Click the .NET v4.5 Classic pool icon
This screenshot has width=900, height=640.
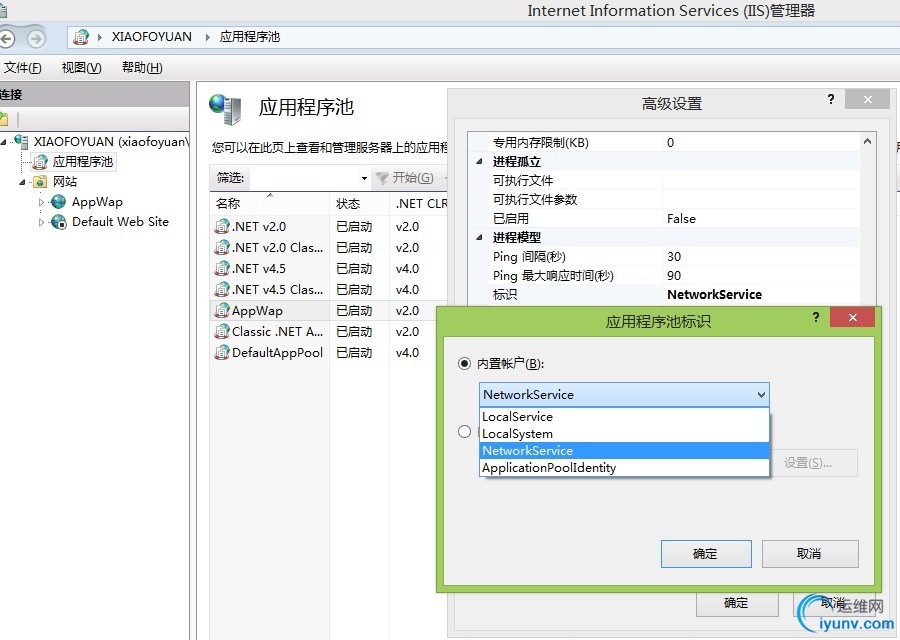point(222,289)
